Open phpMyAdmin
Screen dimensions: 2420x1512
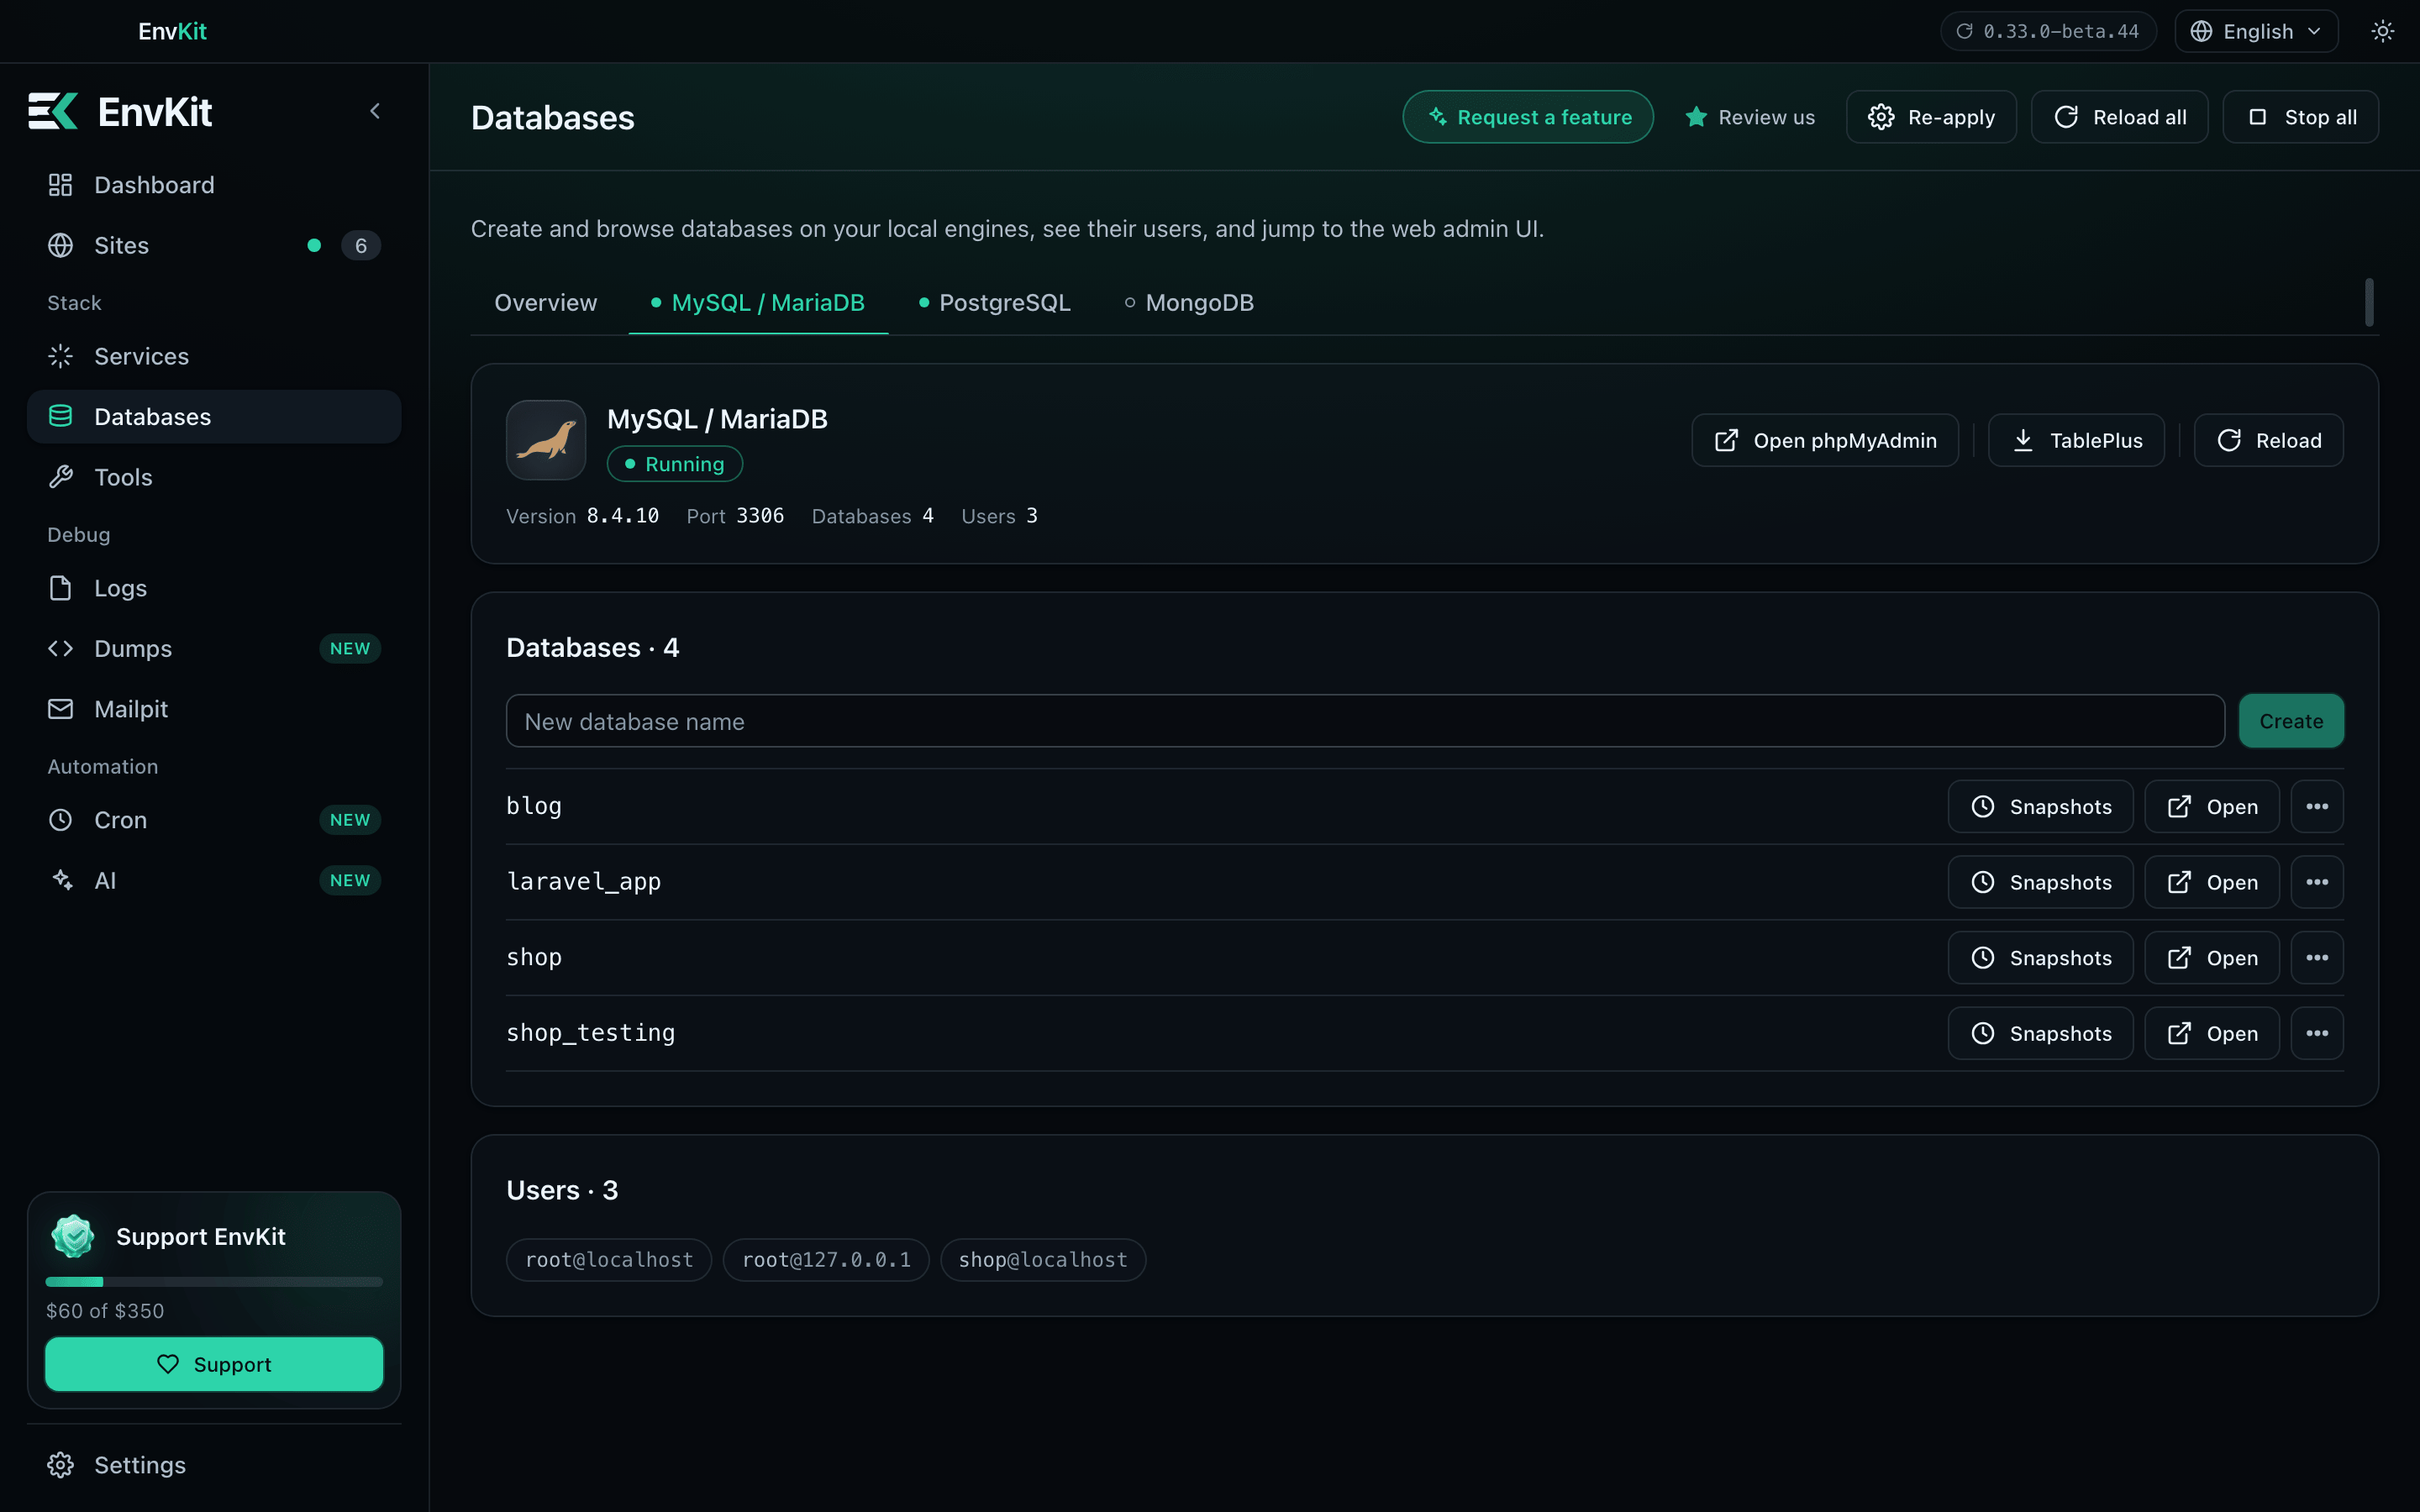(x=1825, y=440)
